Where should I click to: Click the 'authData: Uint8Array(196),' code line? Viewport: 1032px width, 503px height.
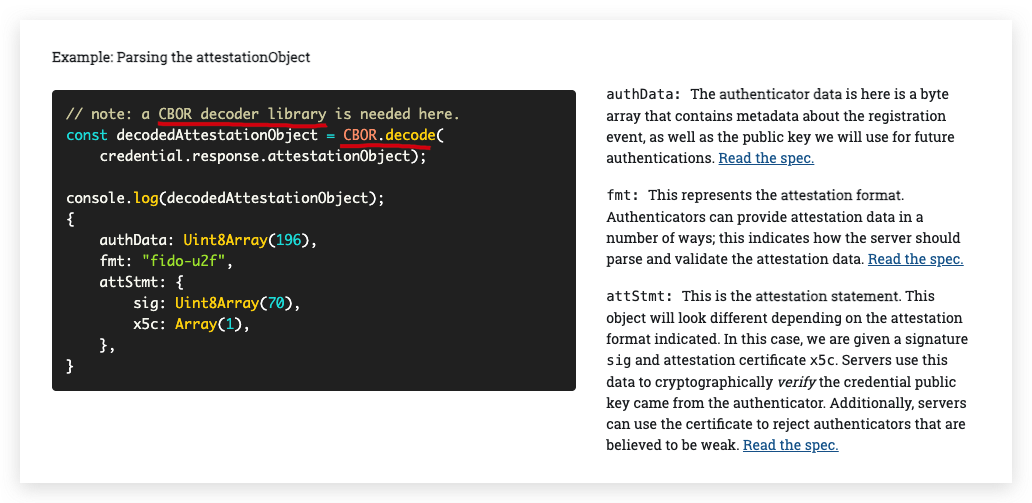click(x=209, y=240)
